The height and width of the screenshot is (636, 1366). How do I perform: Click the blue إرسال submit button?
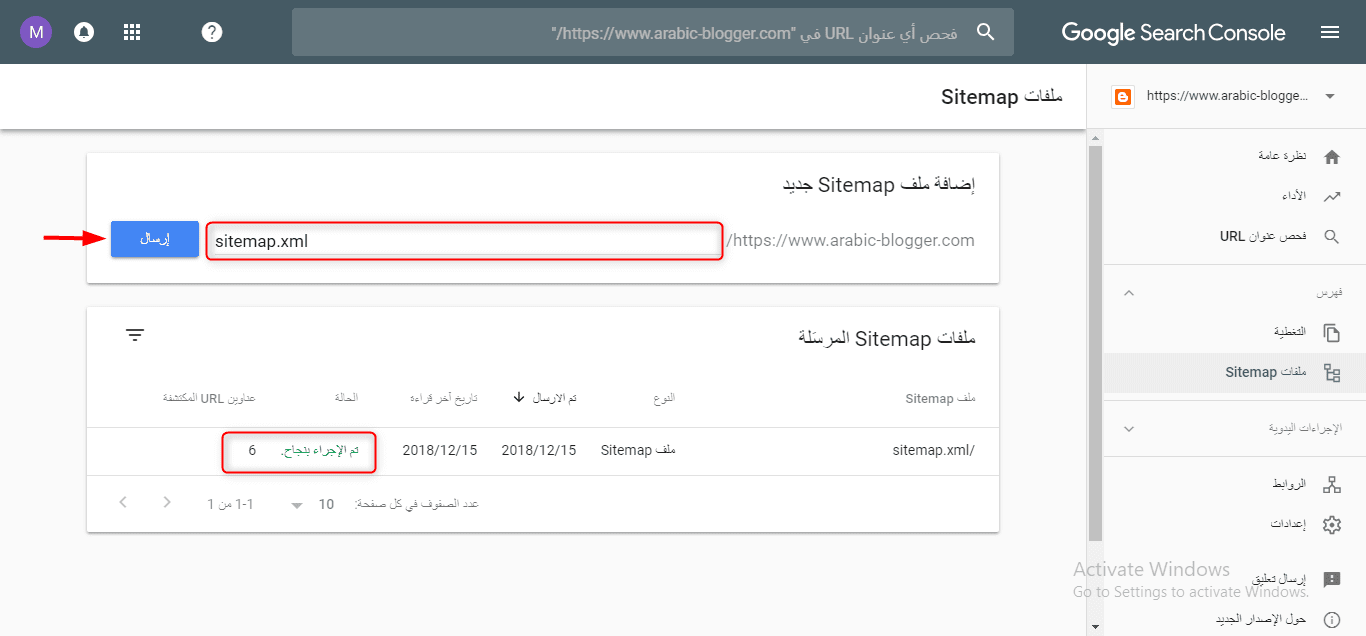155,239
